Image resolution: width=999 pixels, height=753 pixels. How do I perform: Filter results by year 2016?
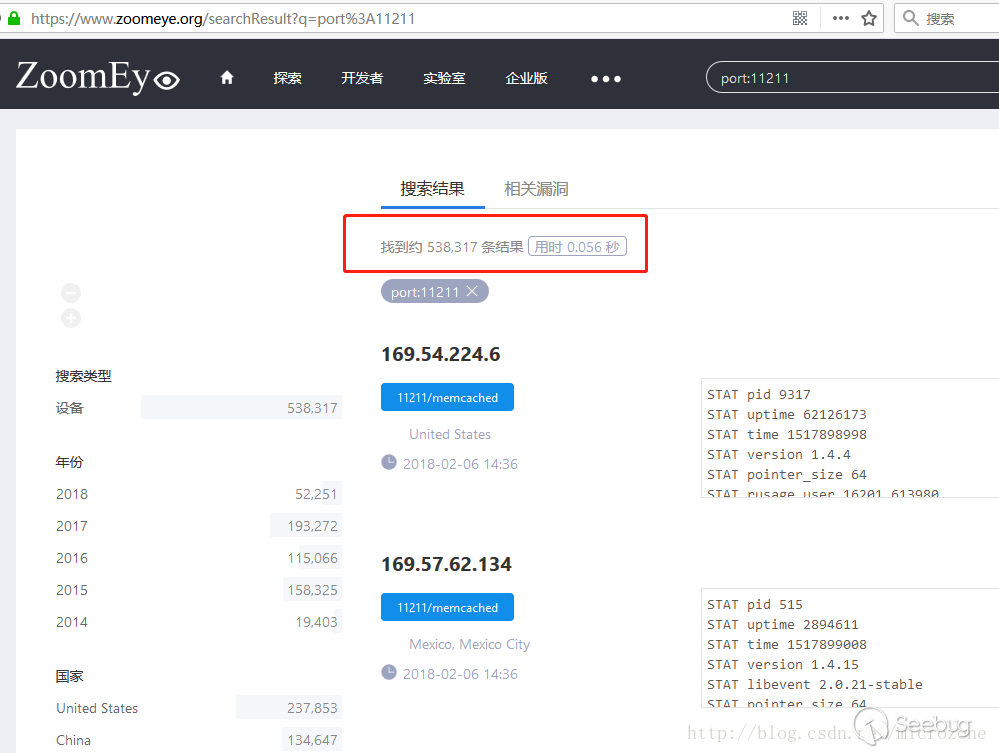(198, 558)
